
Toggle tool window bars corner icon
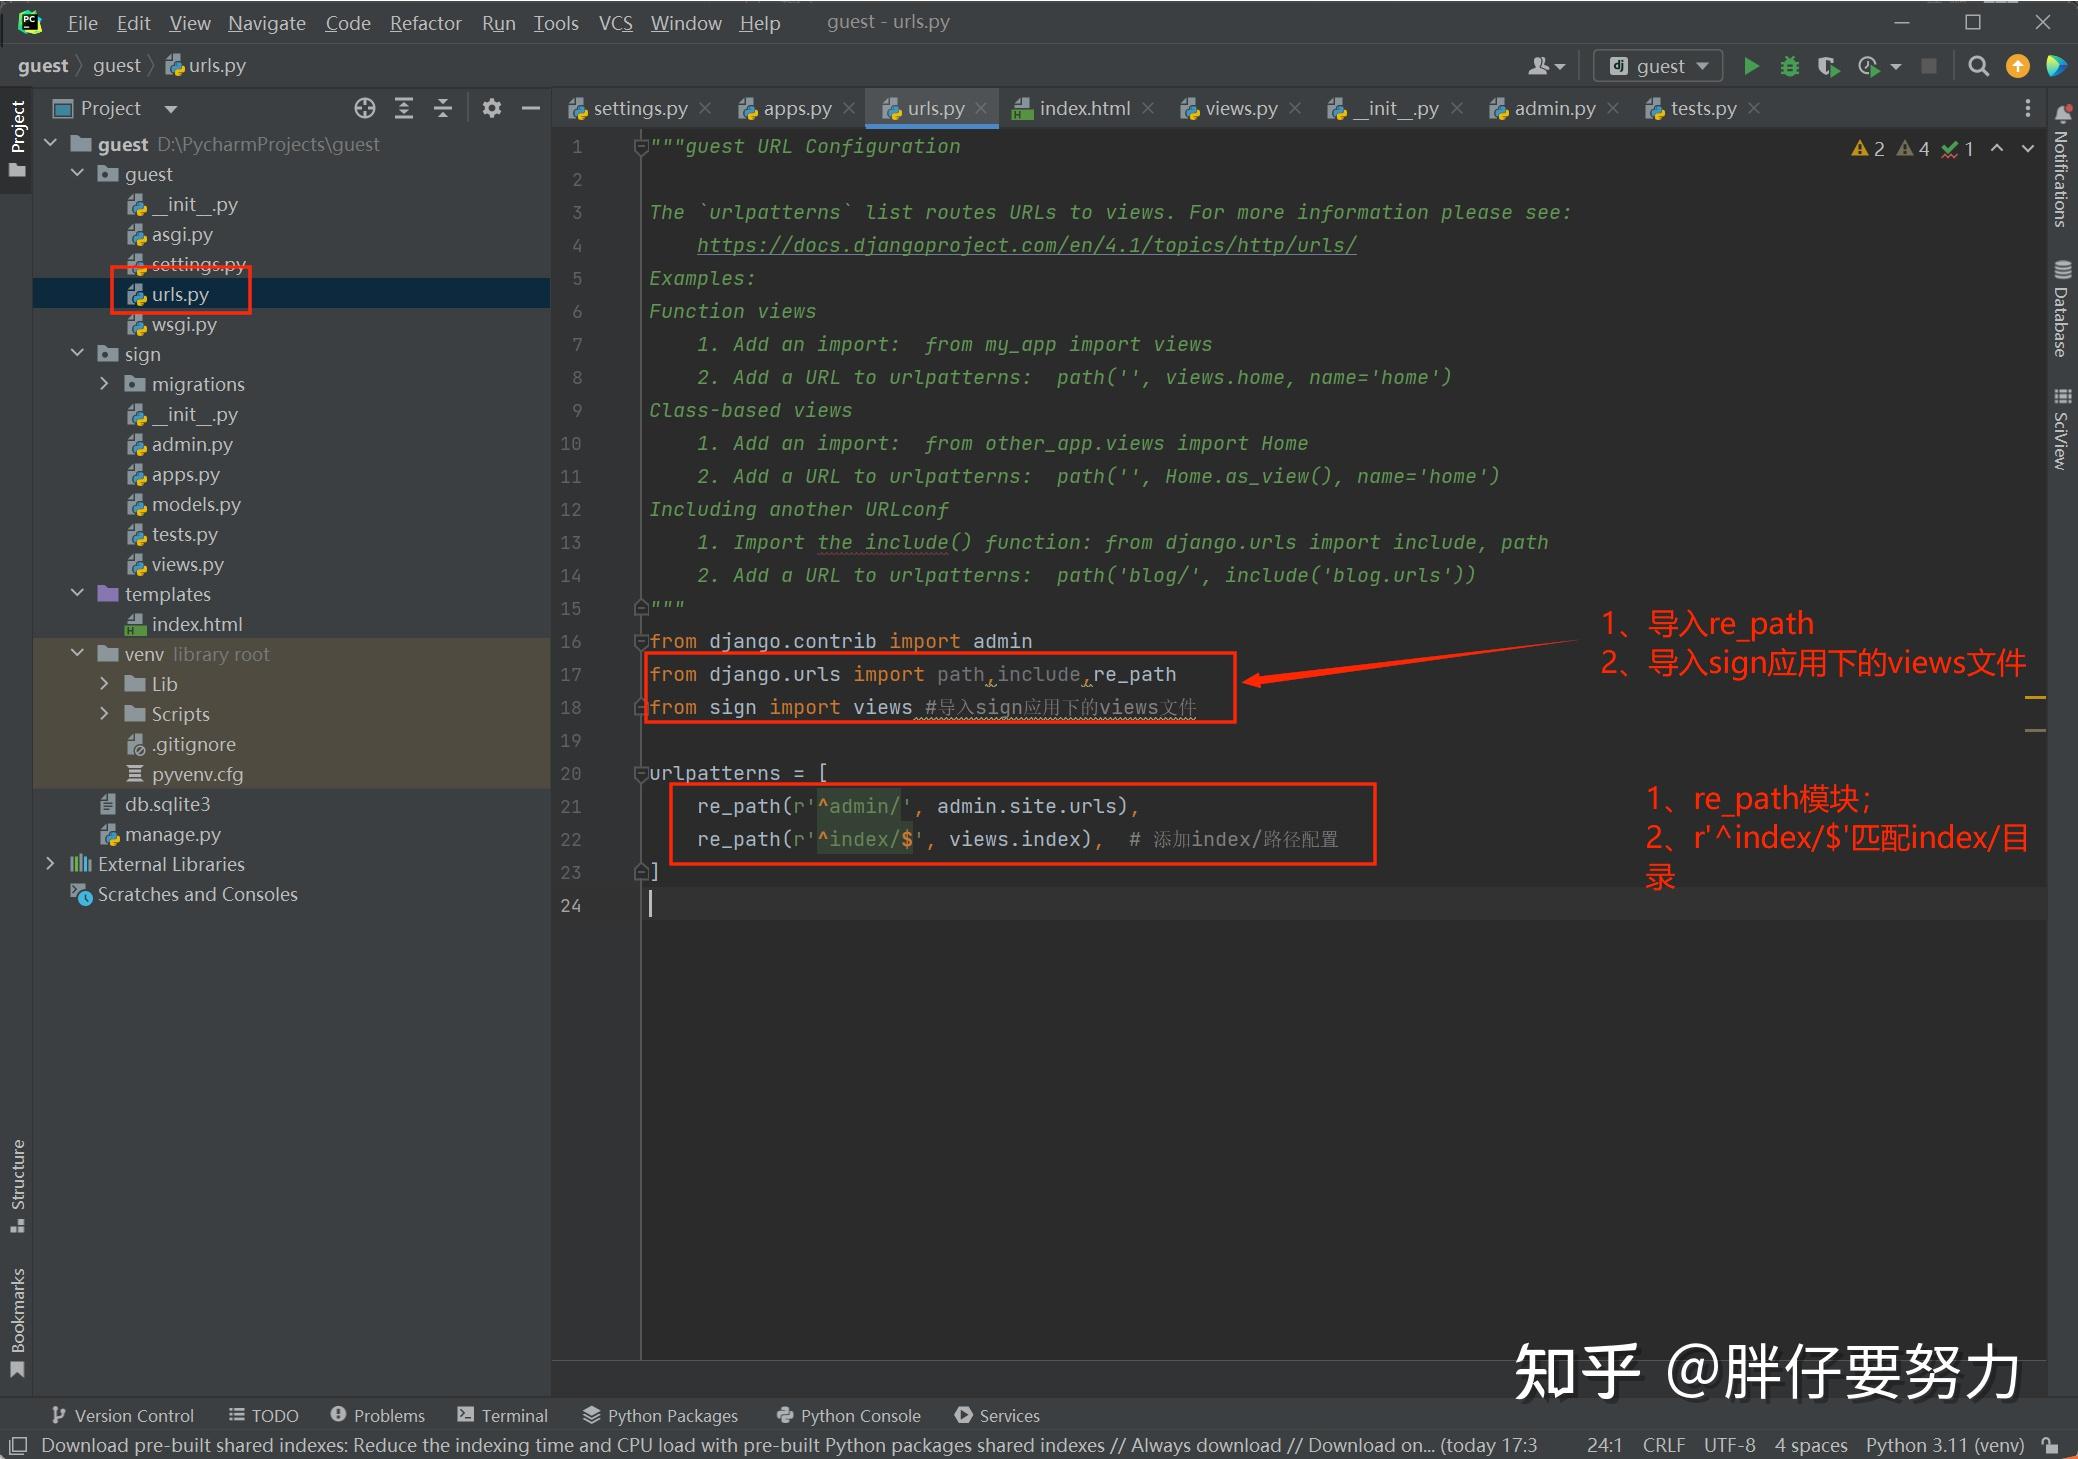pos(17,1445)
